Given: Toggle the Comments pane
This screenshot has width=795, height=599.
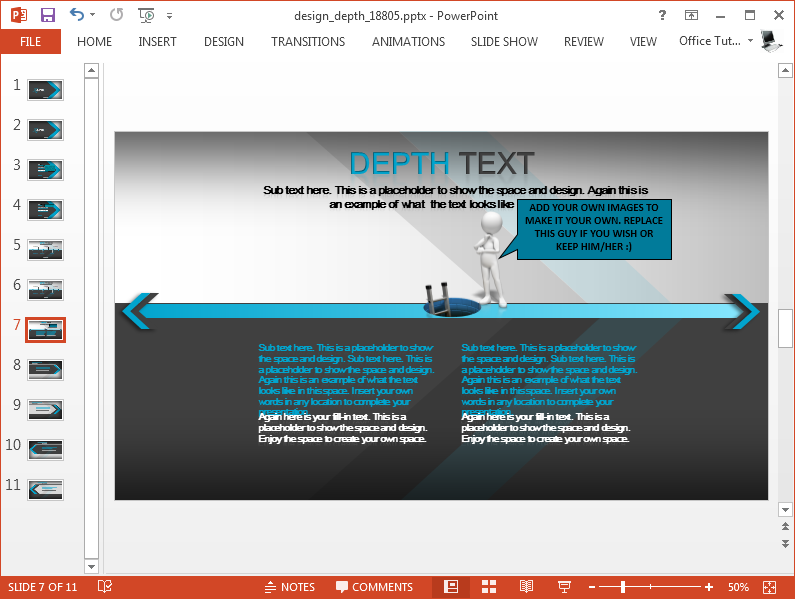Looking at the screenshot, I should 374,587.
